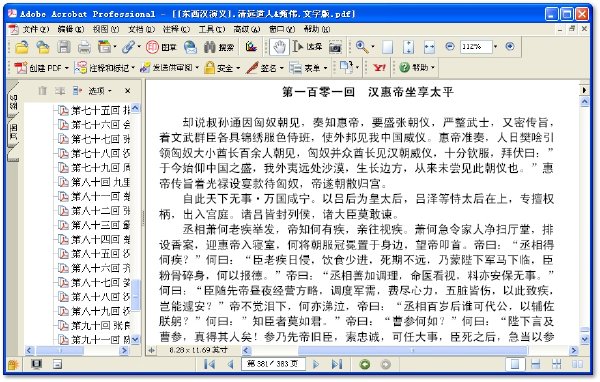600x382 pixels.
Task: Go to previous page arrow
Action: tap(230, 364)
